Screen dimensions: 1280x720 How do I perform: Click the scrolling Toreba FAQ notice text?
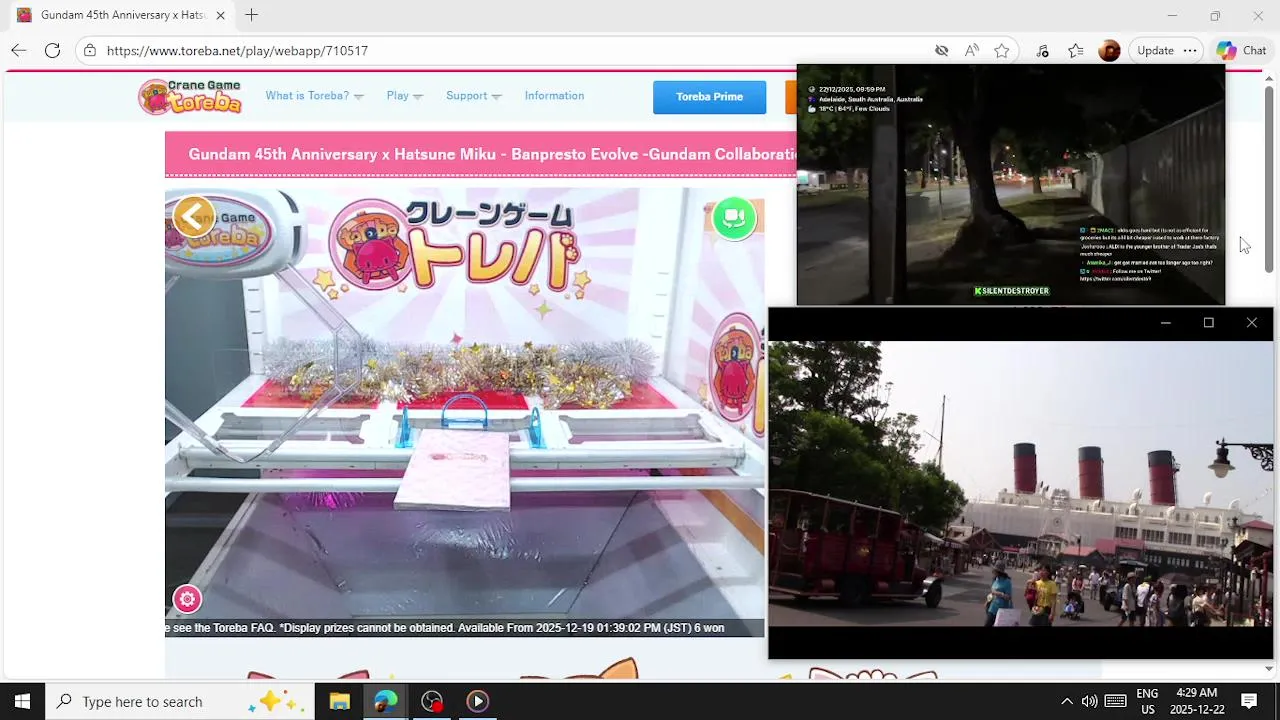point(445,628)
